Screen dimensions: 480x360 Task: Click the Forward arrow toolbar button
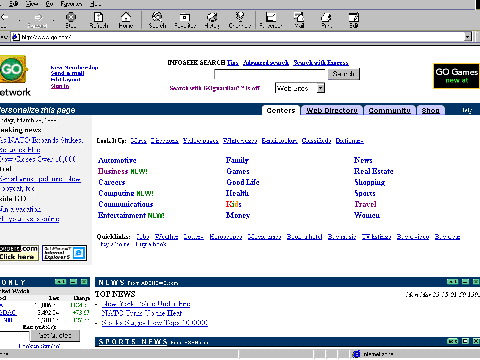(x=38, y=20)
